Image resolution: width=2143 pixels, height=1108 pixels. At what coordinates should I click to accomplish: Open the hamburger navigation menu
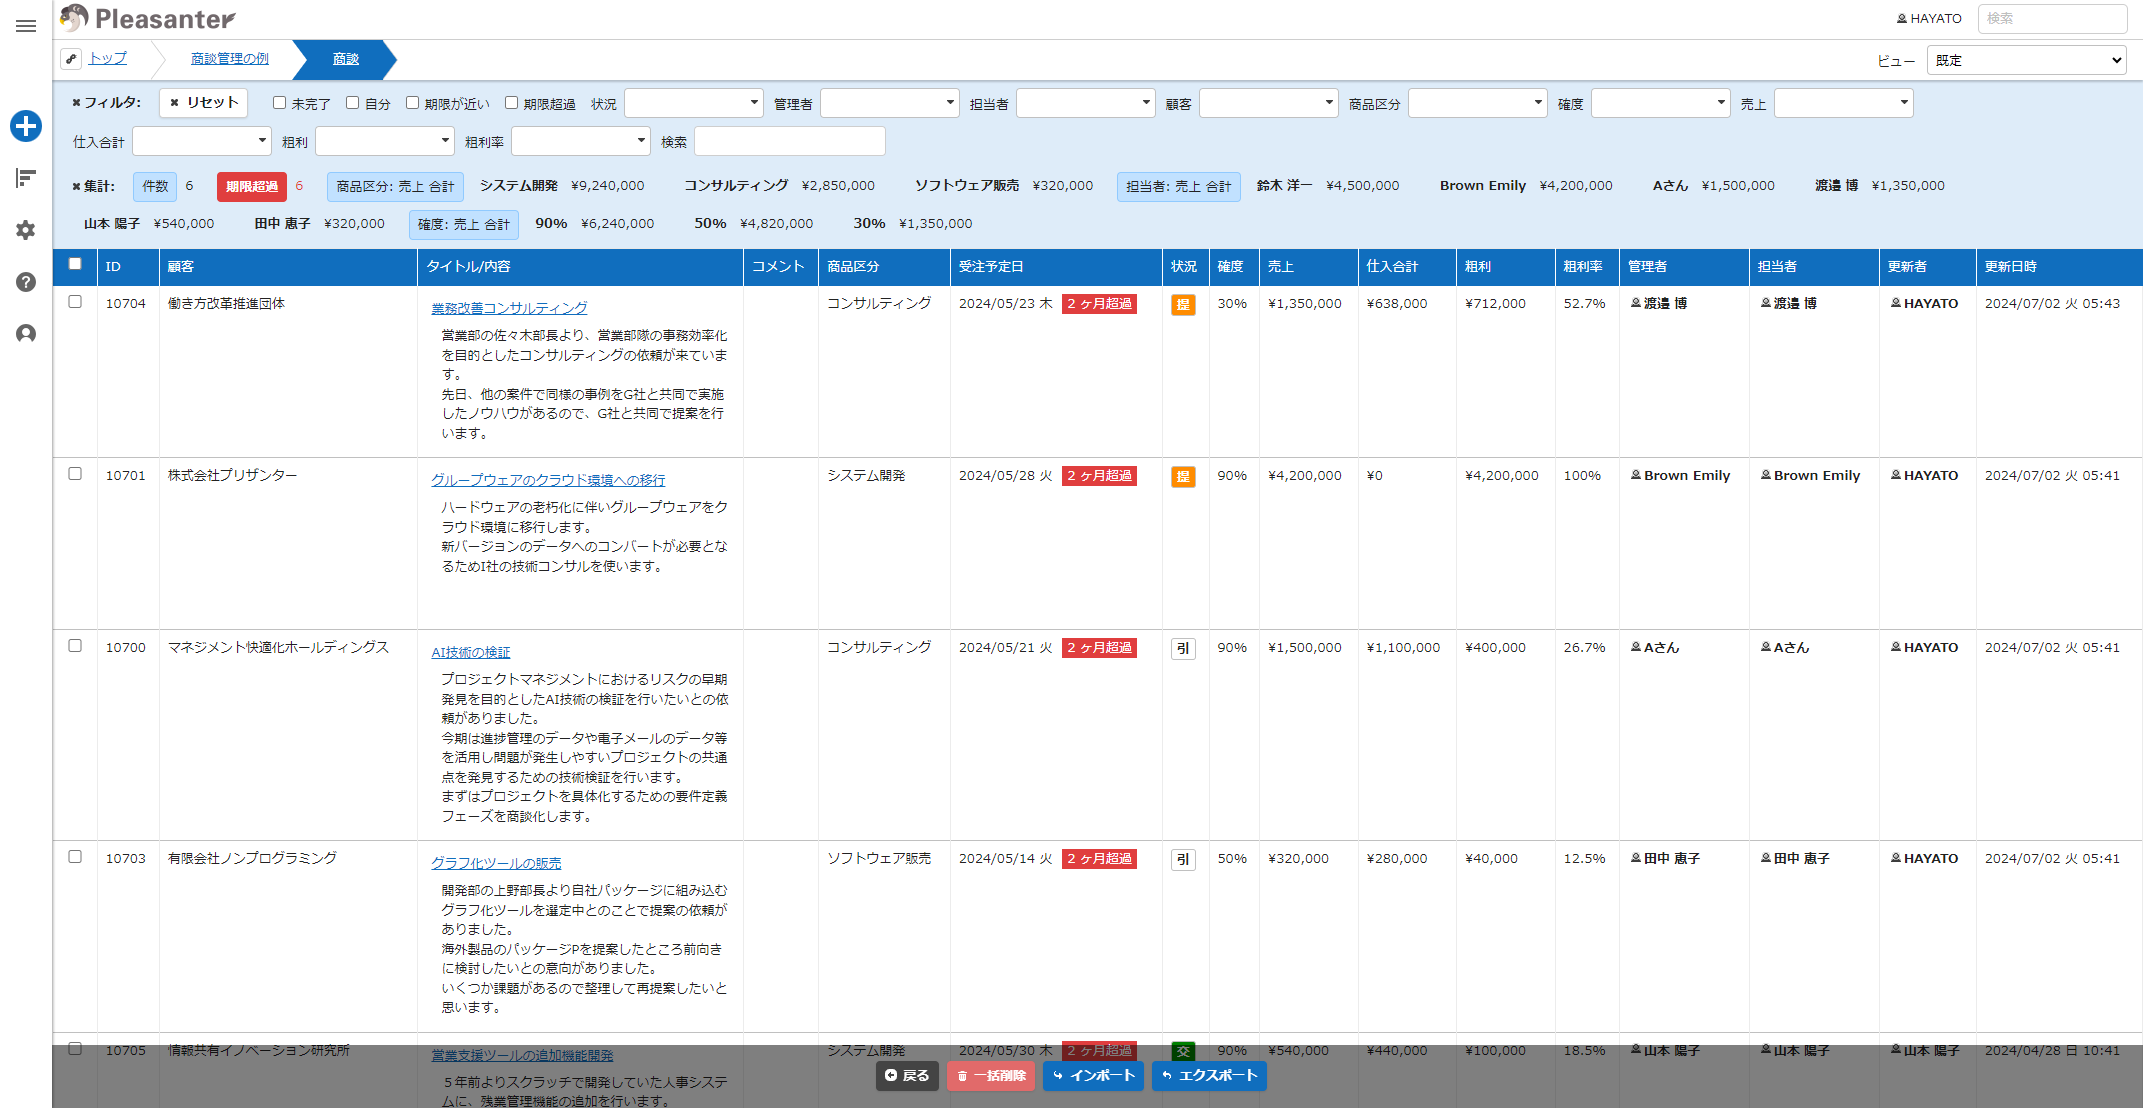point(26,26)
